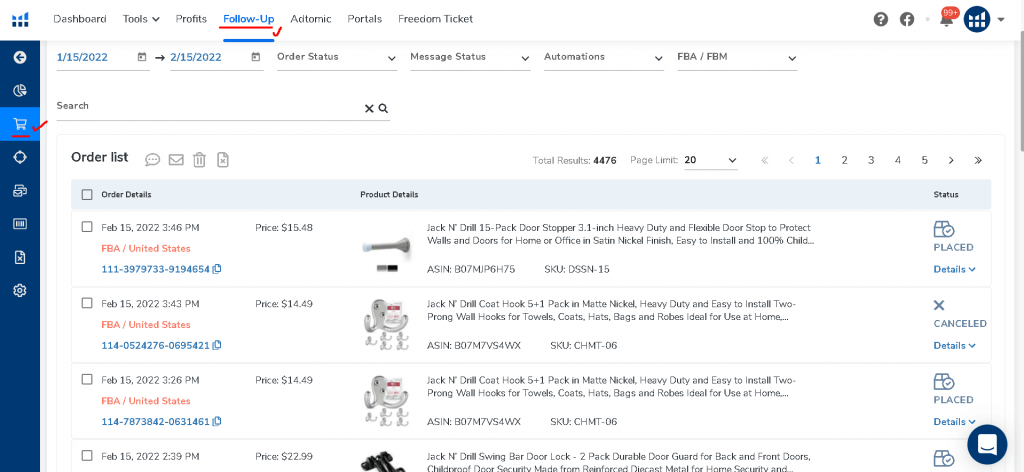Click the Facebook icon in header
Image resolution: width=1024 pixels, height=472 pixels.
907,19
